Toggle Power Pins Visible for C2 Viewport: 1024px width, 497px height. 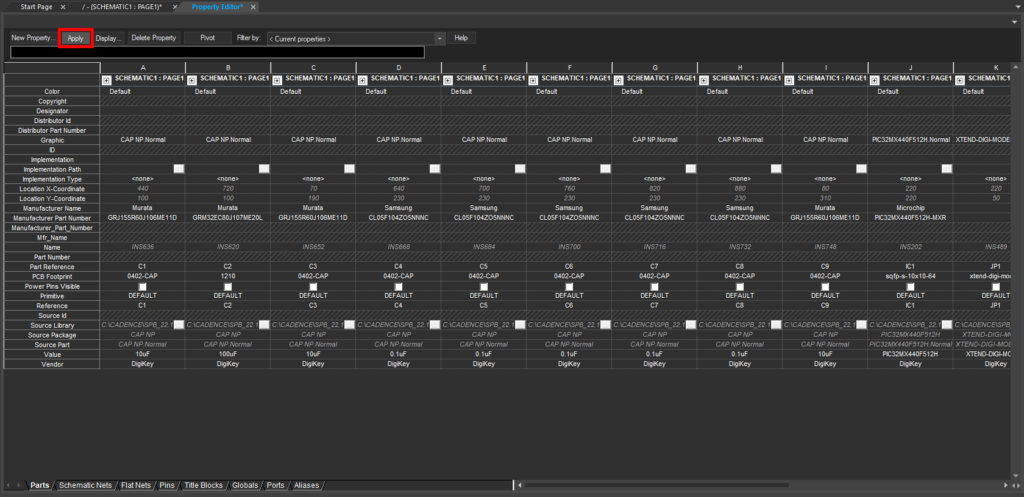(228, 287)
